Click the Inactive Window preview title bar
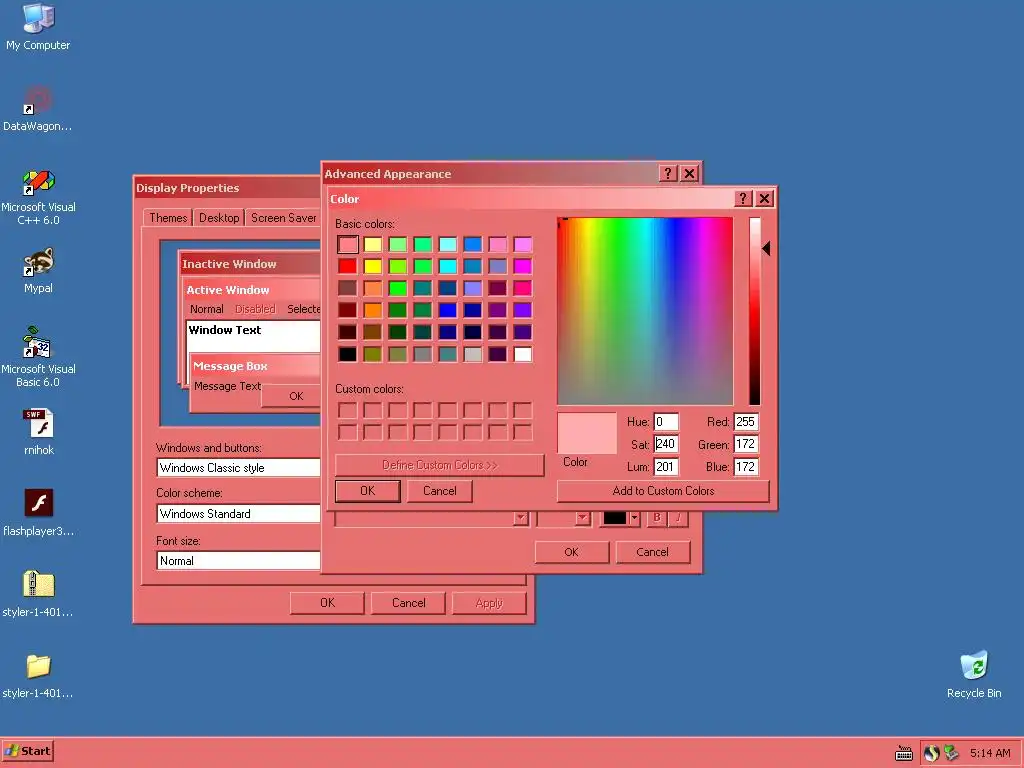The height and width of the screenshot is (768, 1024). [x=249, y=264]
